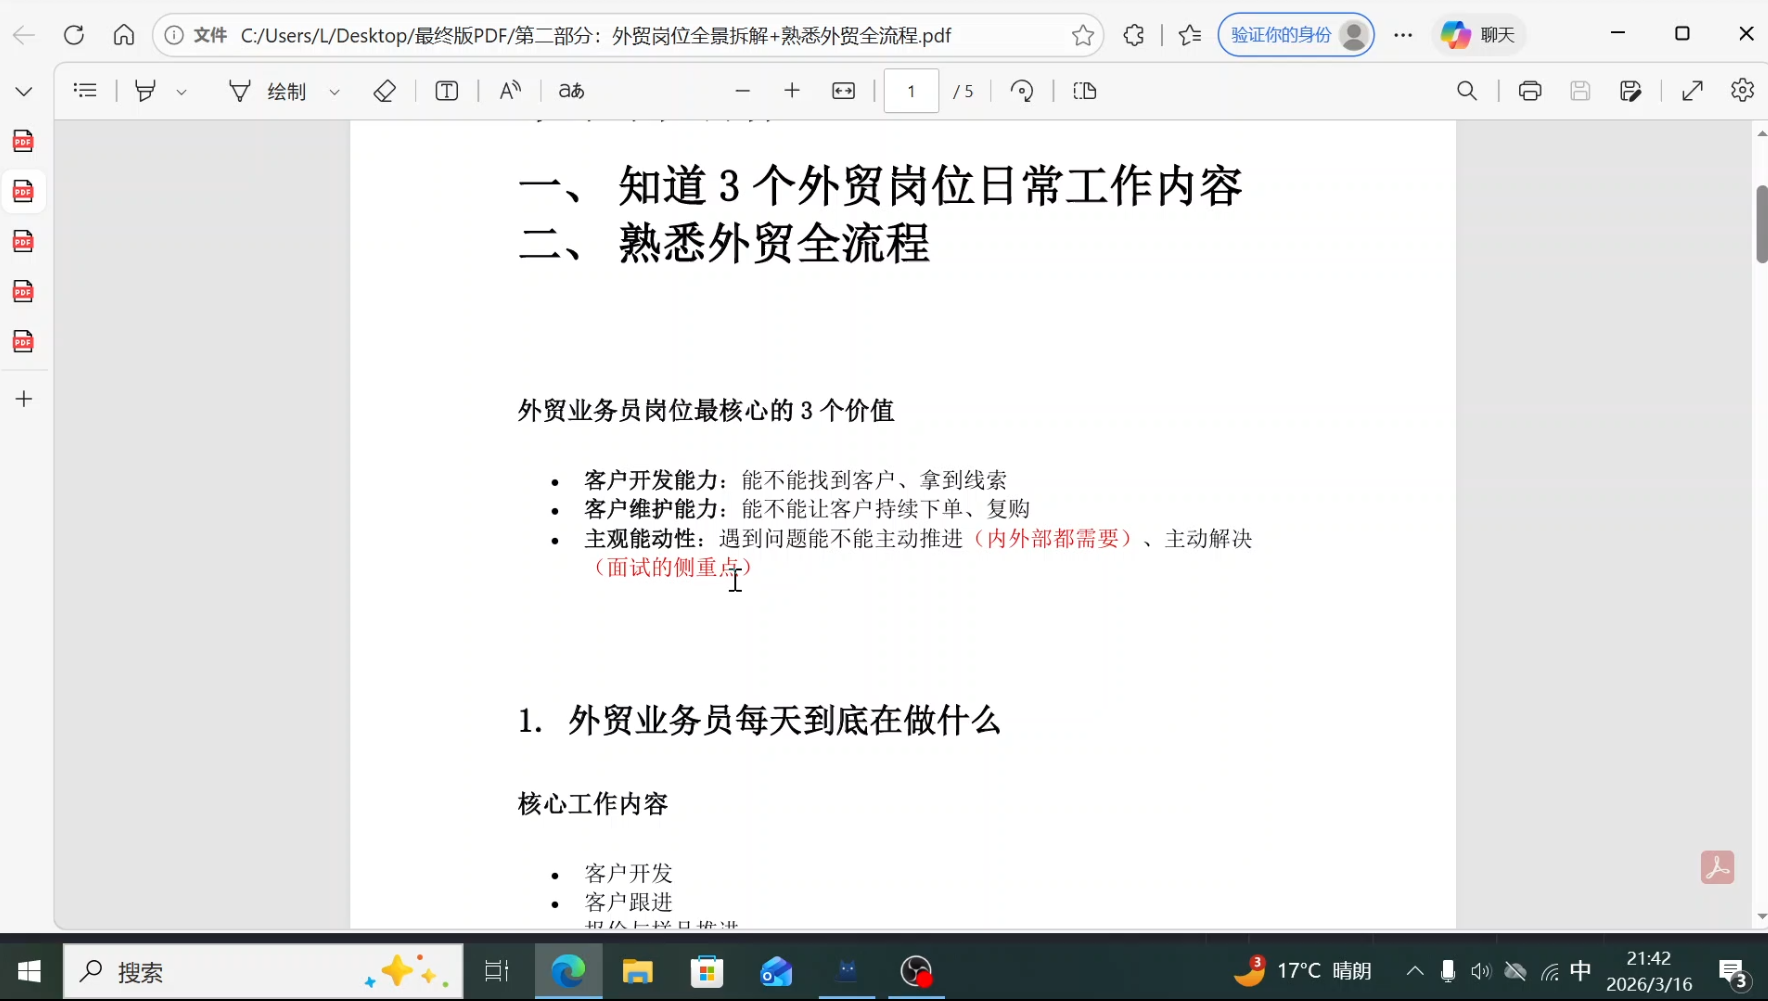Open PDF viewer settings menu
Image resolution: width=1768 pixels, height=1001 pixels.
[x=1743, y=90]
